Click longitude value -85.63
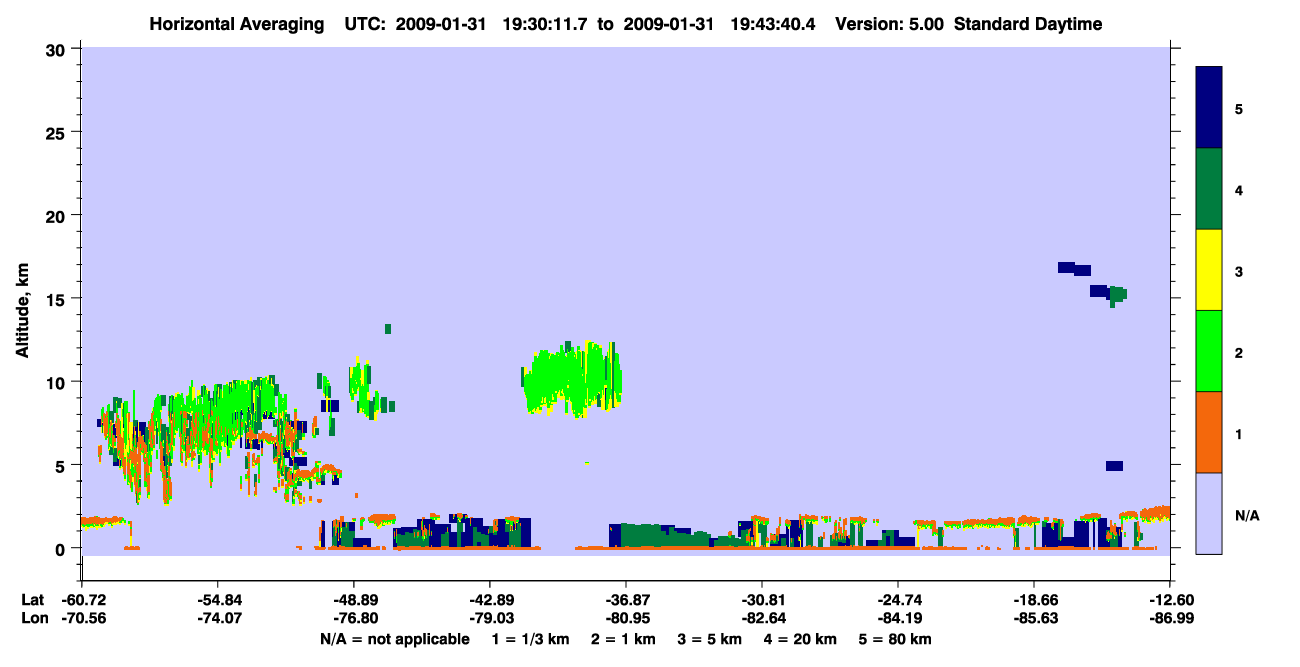1300x667 pixels. (x=1034, y=618)
